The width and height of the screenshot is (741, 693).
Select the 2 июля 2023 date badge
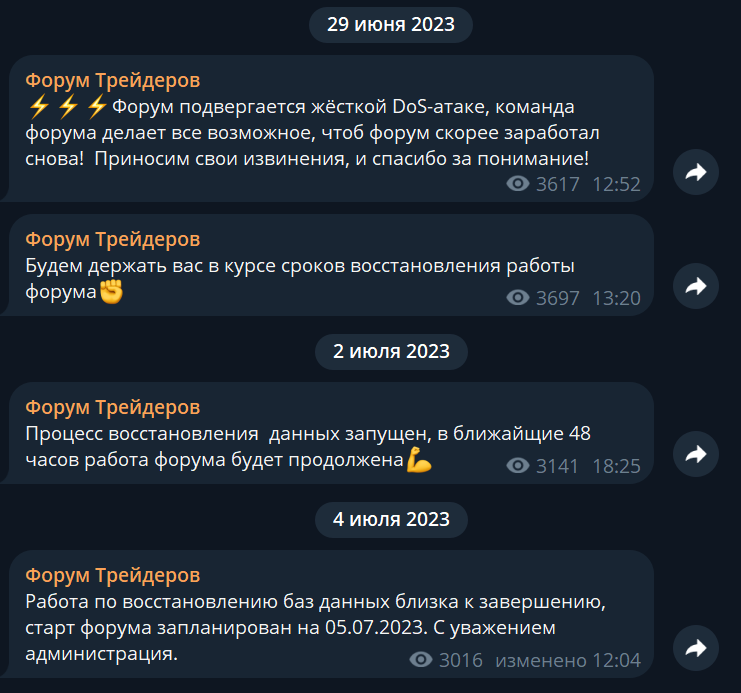click(x=391, y=352)
